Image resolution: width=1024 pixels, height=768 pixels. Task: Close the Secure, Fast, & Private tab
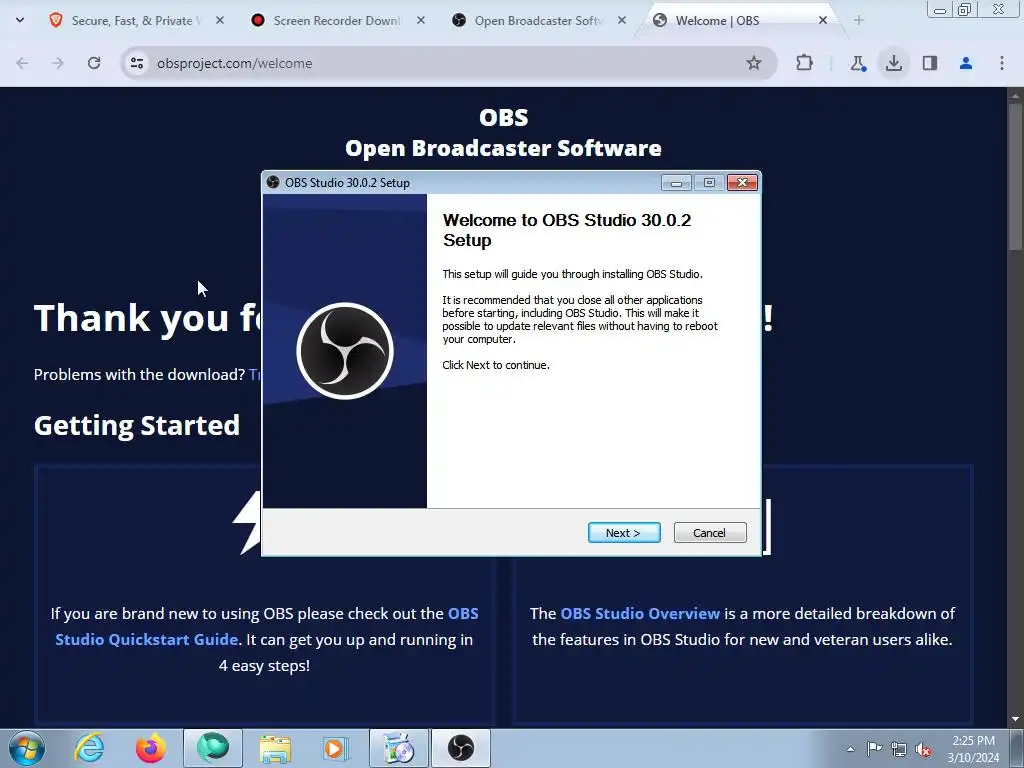pos(220,20)
